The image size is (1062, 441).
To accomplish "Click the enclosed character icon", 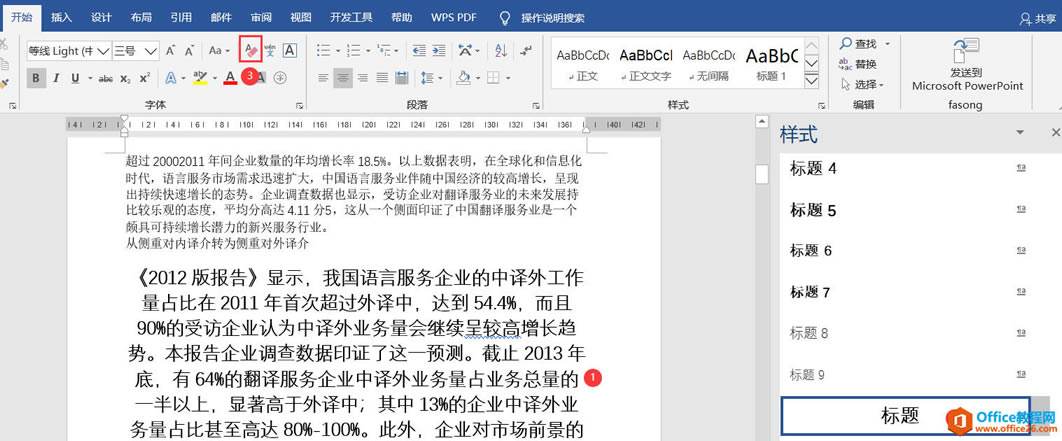I will (280, 79).
